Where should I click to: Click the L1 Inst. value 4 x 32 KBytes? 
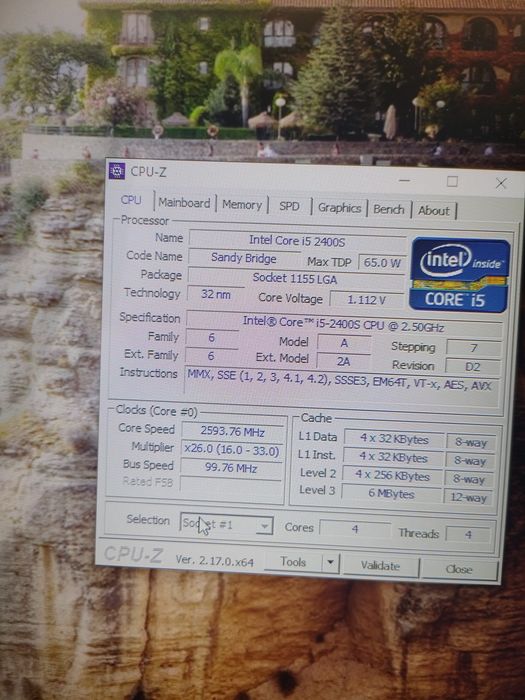[393, 457]
